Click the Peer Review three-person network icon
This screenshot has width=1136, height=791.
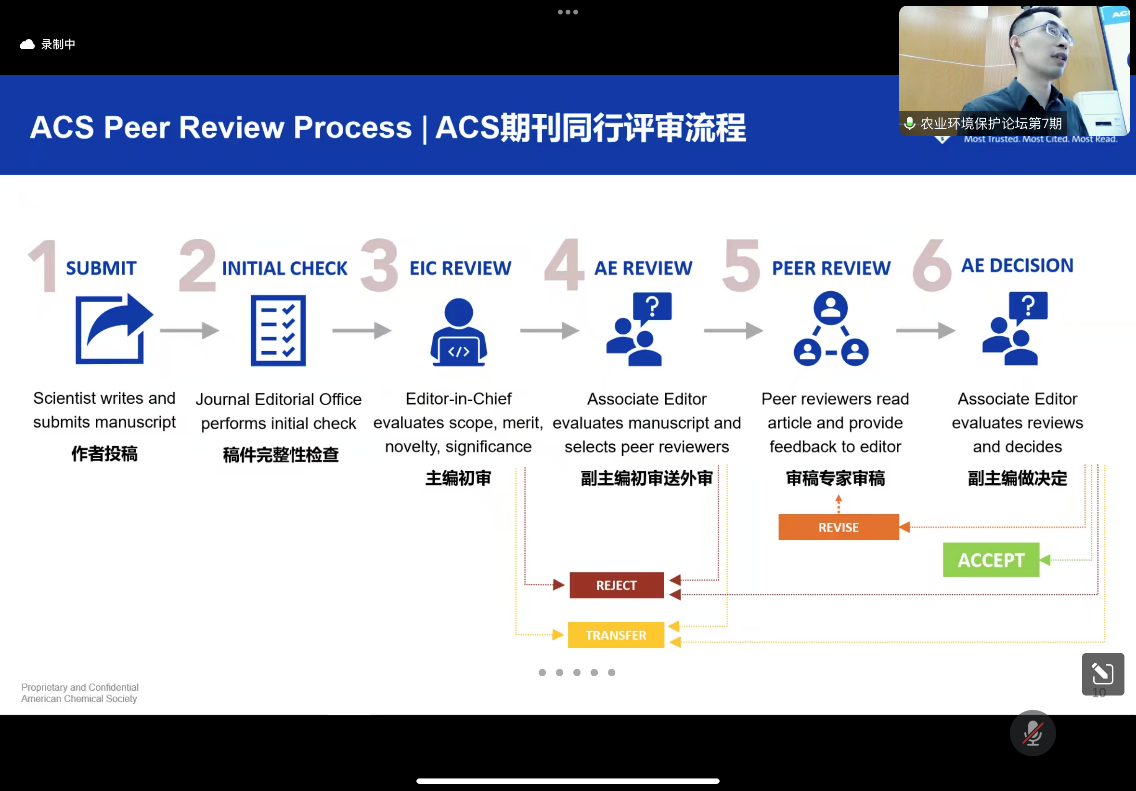[x=831, y=328]
